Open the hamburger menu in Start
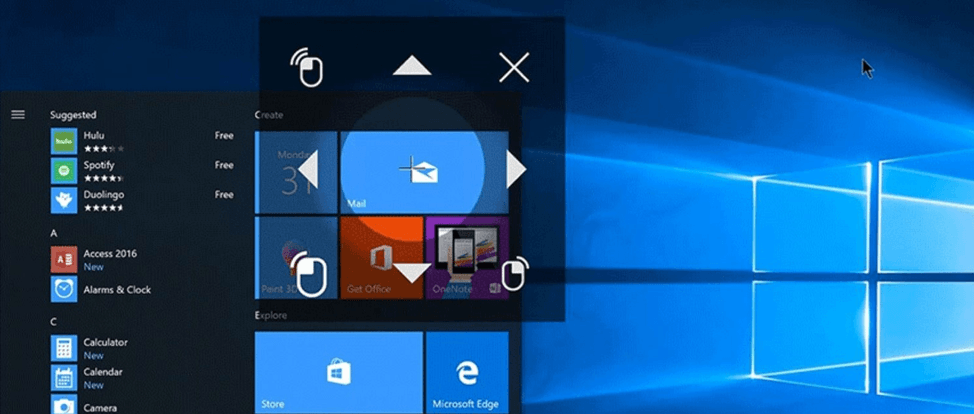Image resolution: width=974 pixels, height=414 pixels. pyautogui.click(x=17, y=114)
